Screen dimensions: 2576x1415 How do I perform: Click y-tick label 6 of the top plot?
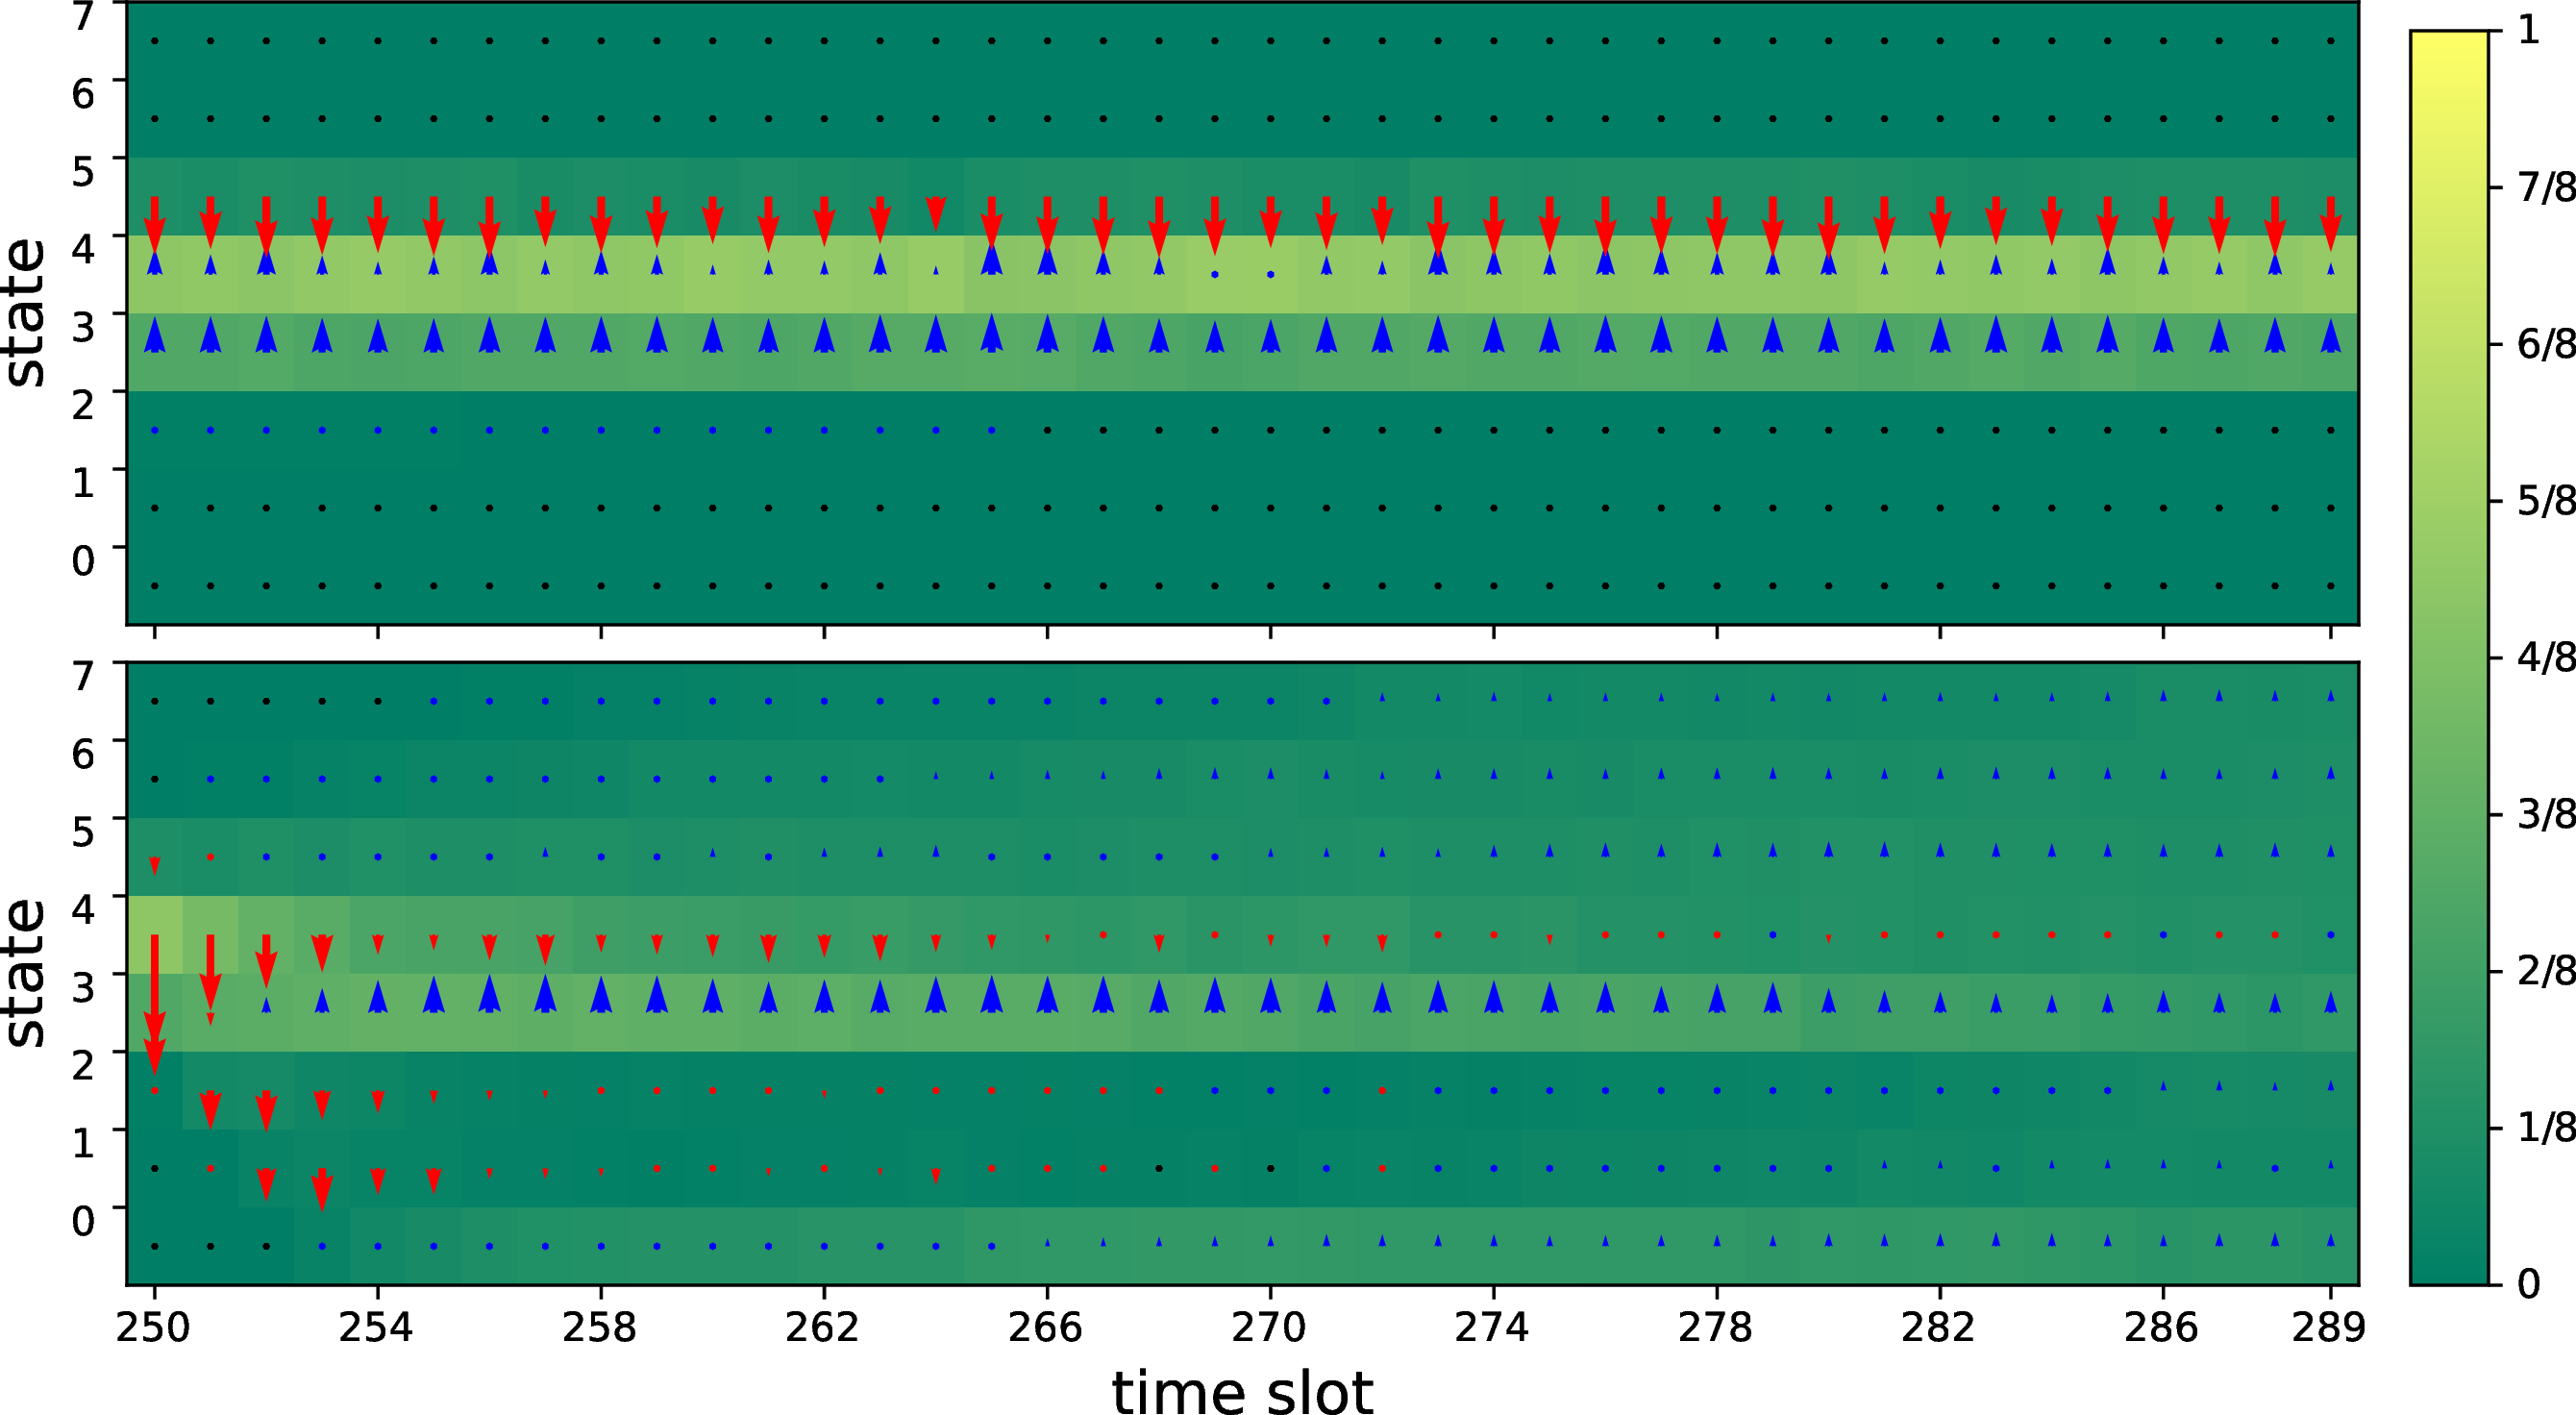pyautogui.click(x=84, y=94)
